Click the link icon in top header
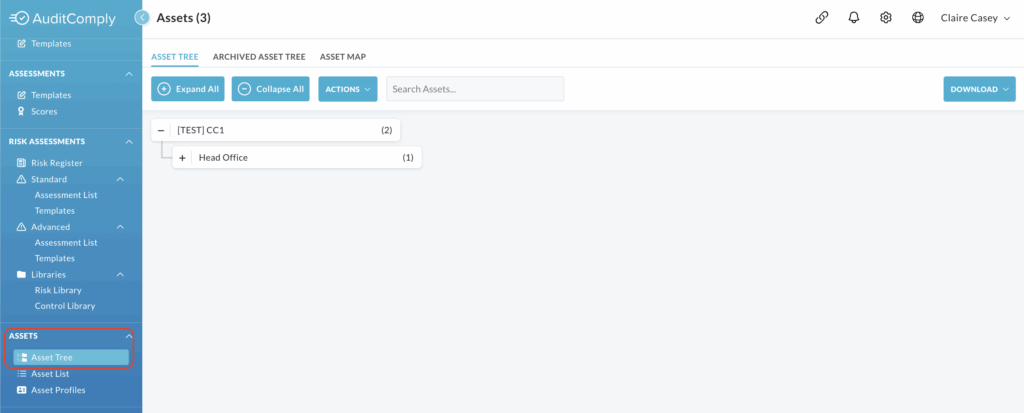Image resolution: width=1024 pixels, height=413 pixels. click(x=821, y=18)
